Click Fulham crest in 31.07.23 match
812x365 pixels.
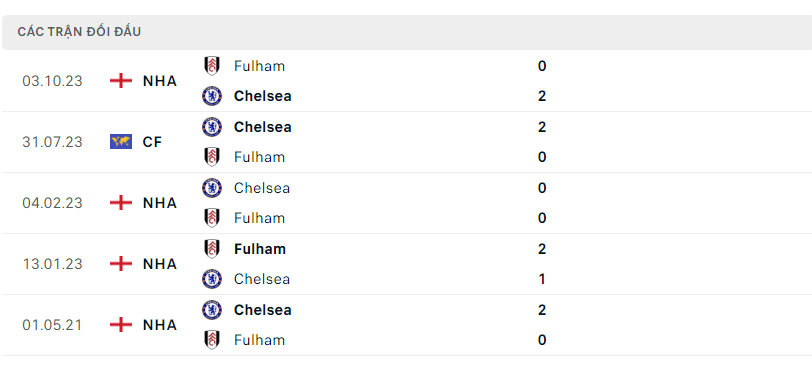tap(211, 157)
